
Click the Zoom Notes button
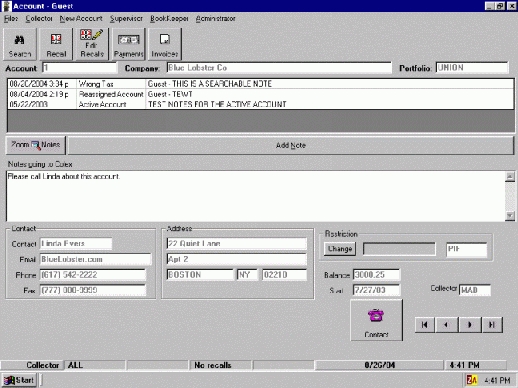[x=36, y=145]
